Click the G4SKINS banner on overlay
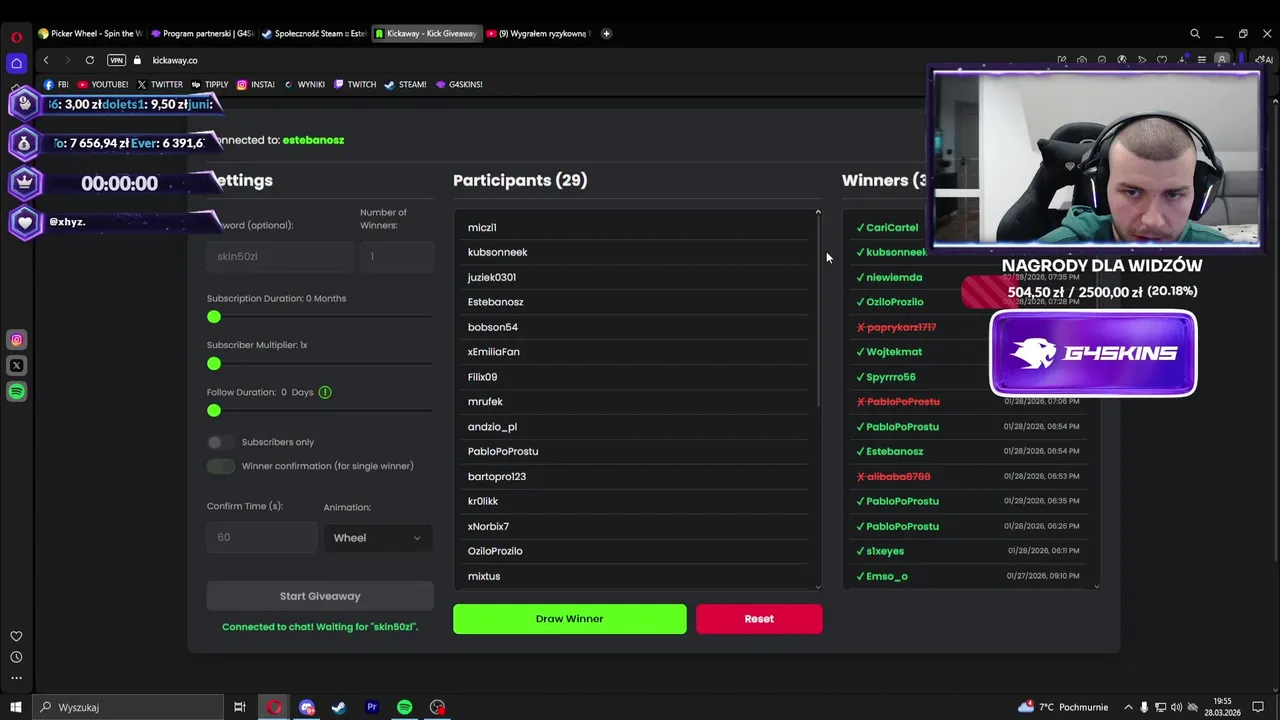This screenshot has height=720, width=1280. [1093, 353]
